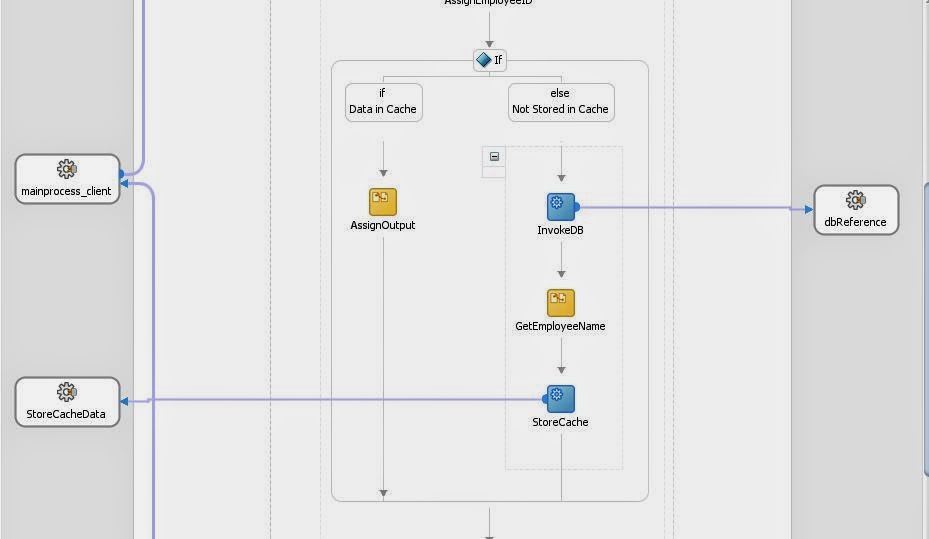Click the StoreCacheData label text

tap(66, 414)
